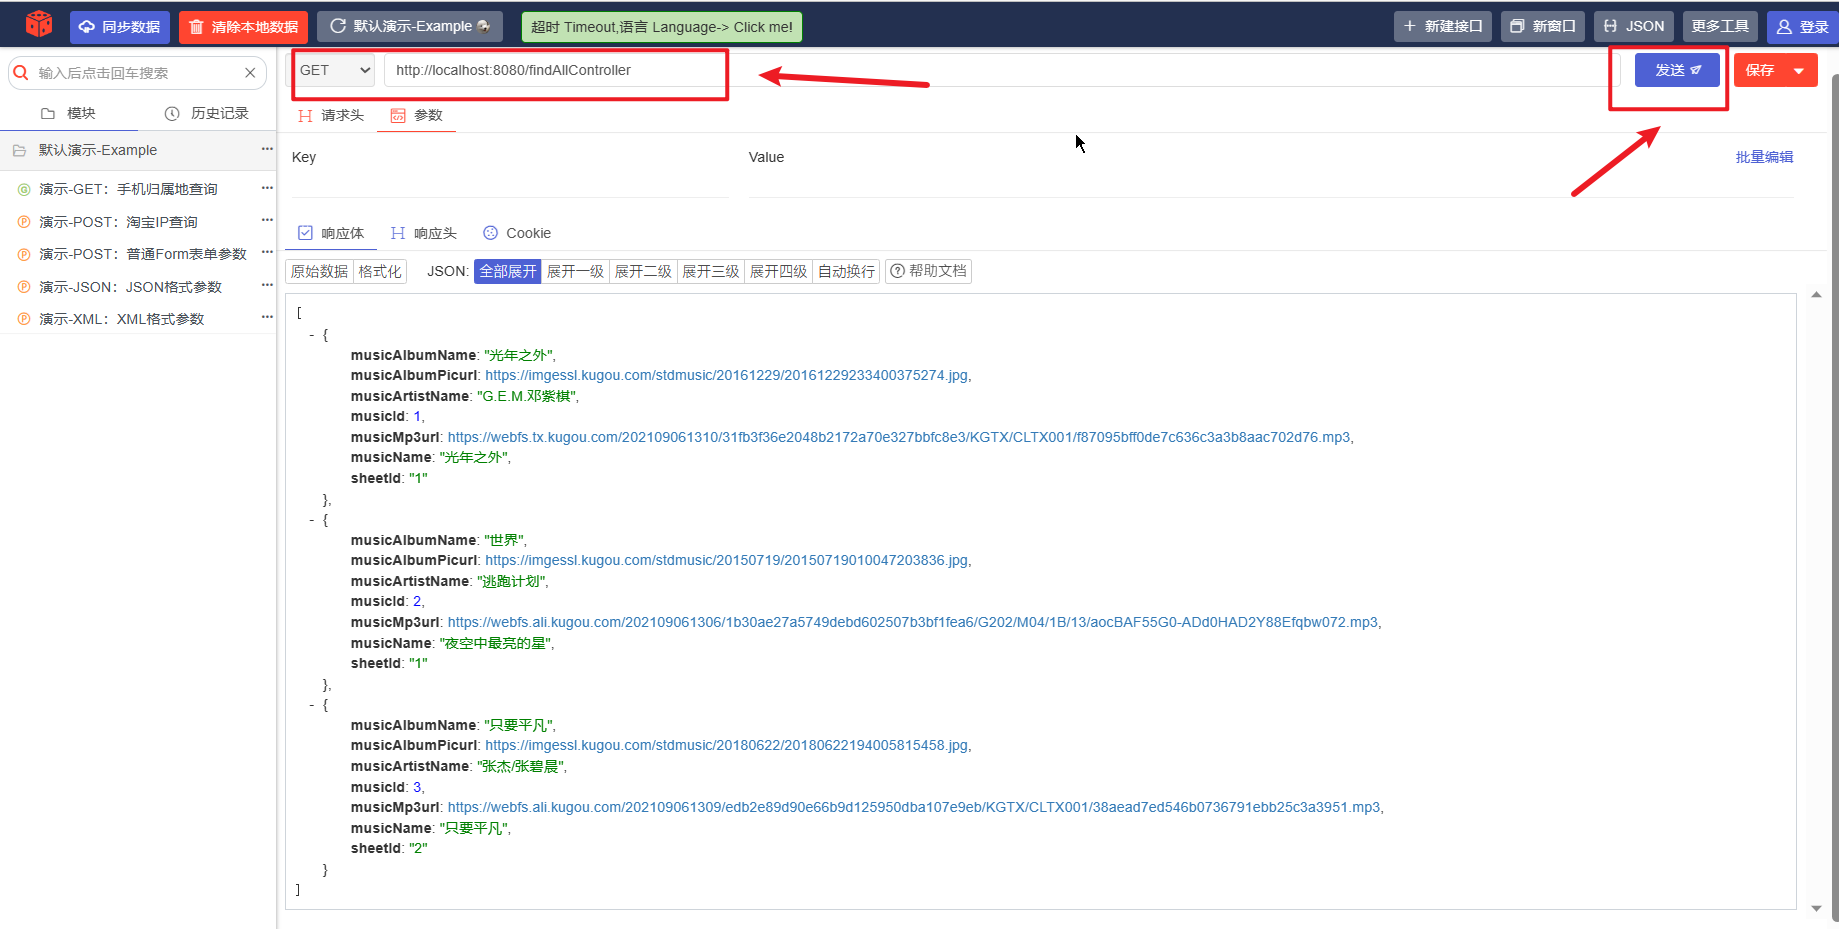Open options for JSON格式参数 item
Image resolution: width=1839 pixels, height=929 pixels.
(267, 285)
